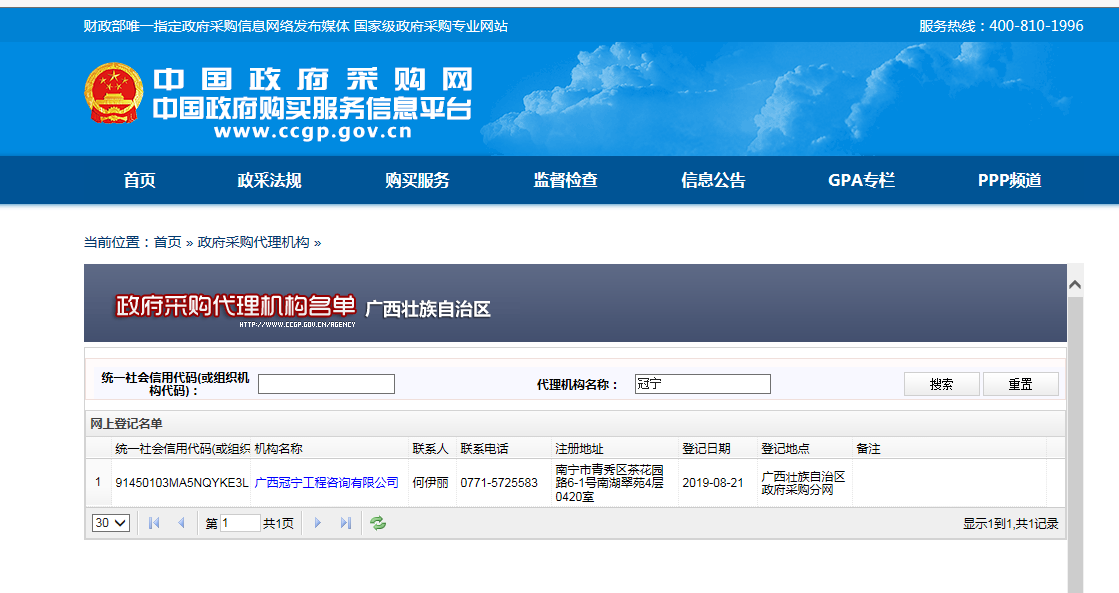
Task: Click 联系人 column header
Action: pyautogui.click(x=430, y=449)
